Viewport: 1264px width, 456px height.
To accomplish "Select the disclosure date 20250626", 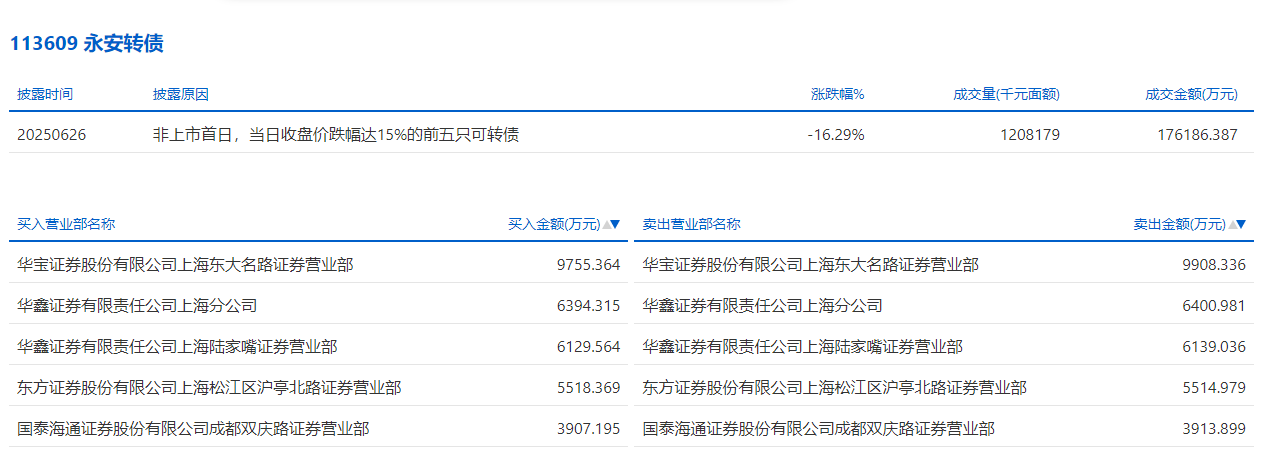I will pyautogui.click(x=52, y=134).
